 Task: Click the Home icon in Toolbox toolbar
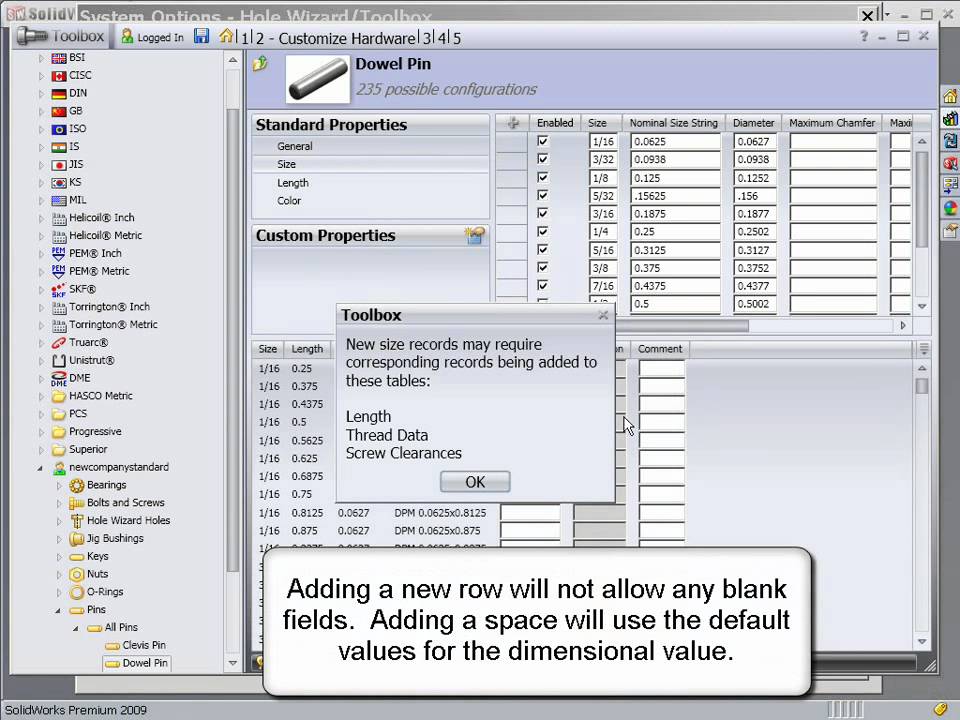point(226,36)
